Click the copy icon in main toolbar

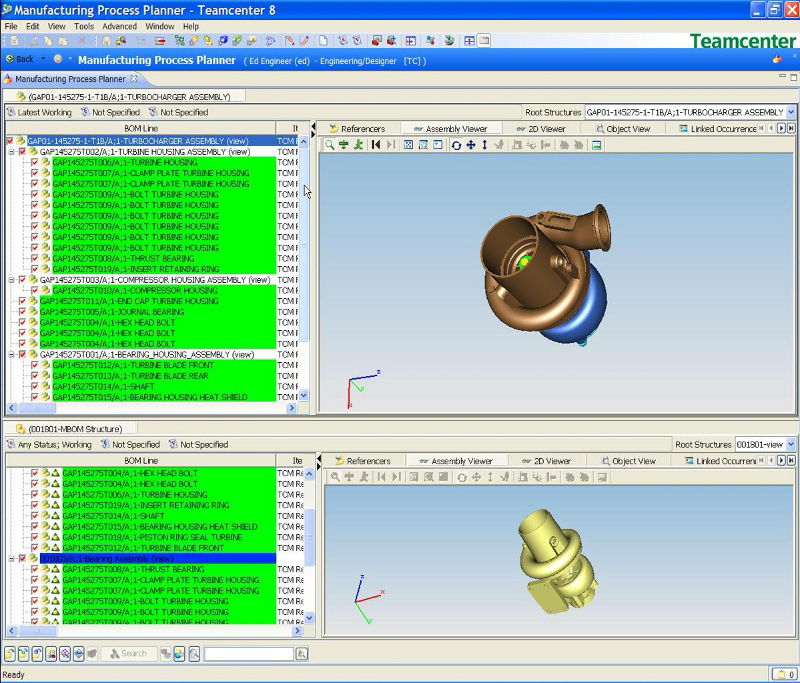[48, 41]
